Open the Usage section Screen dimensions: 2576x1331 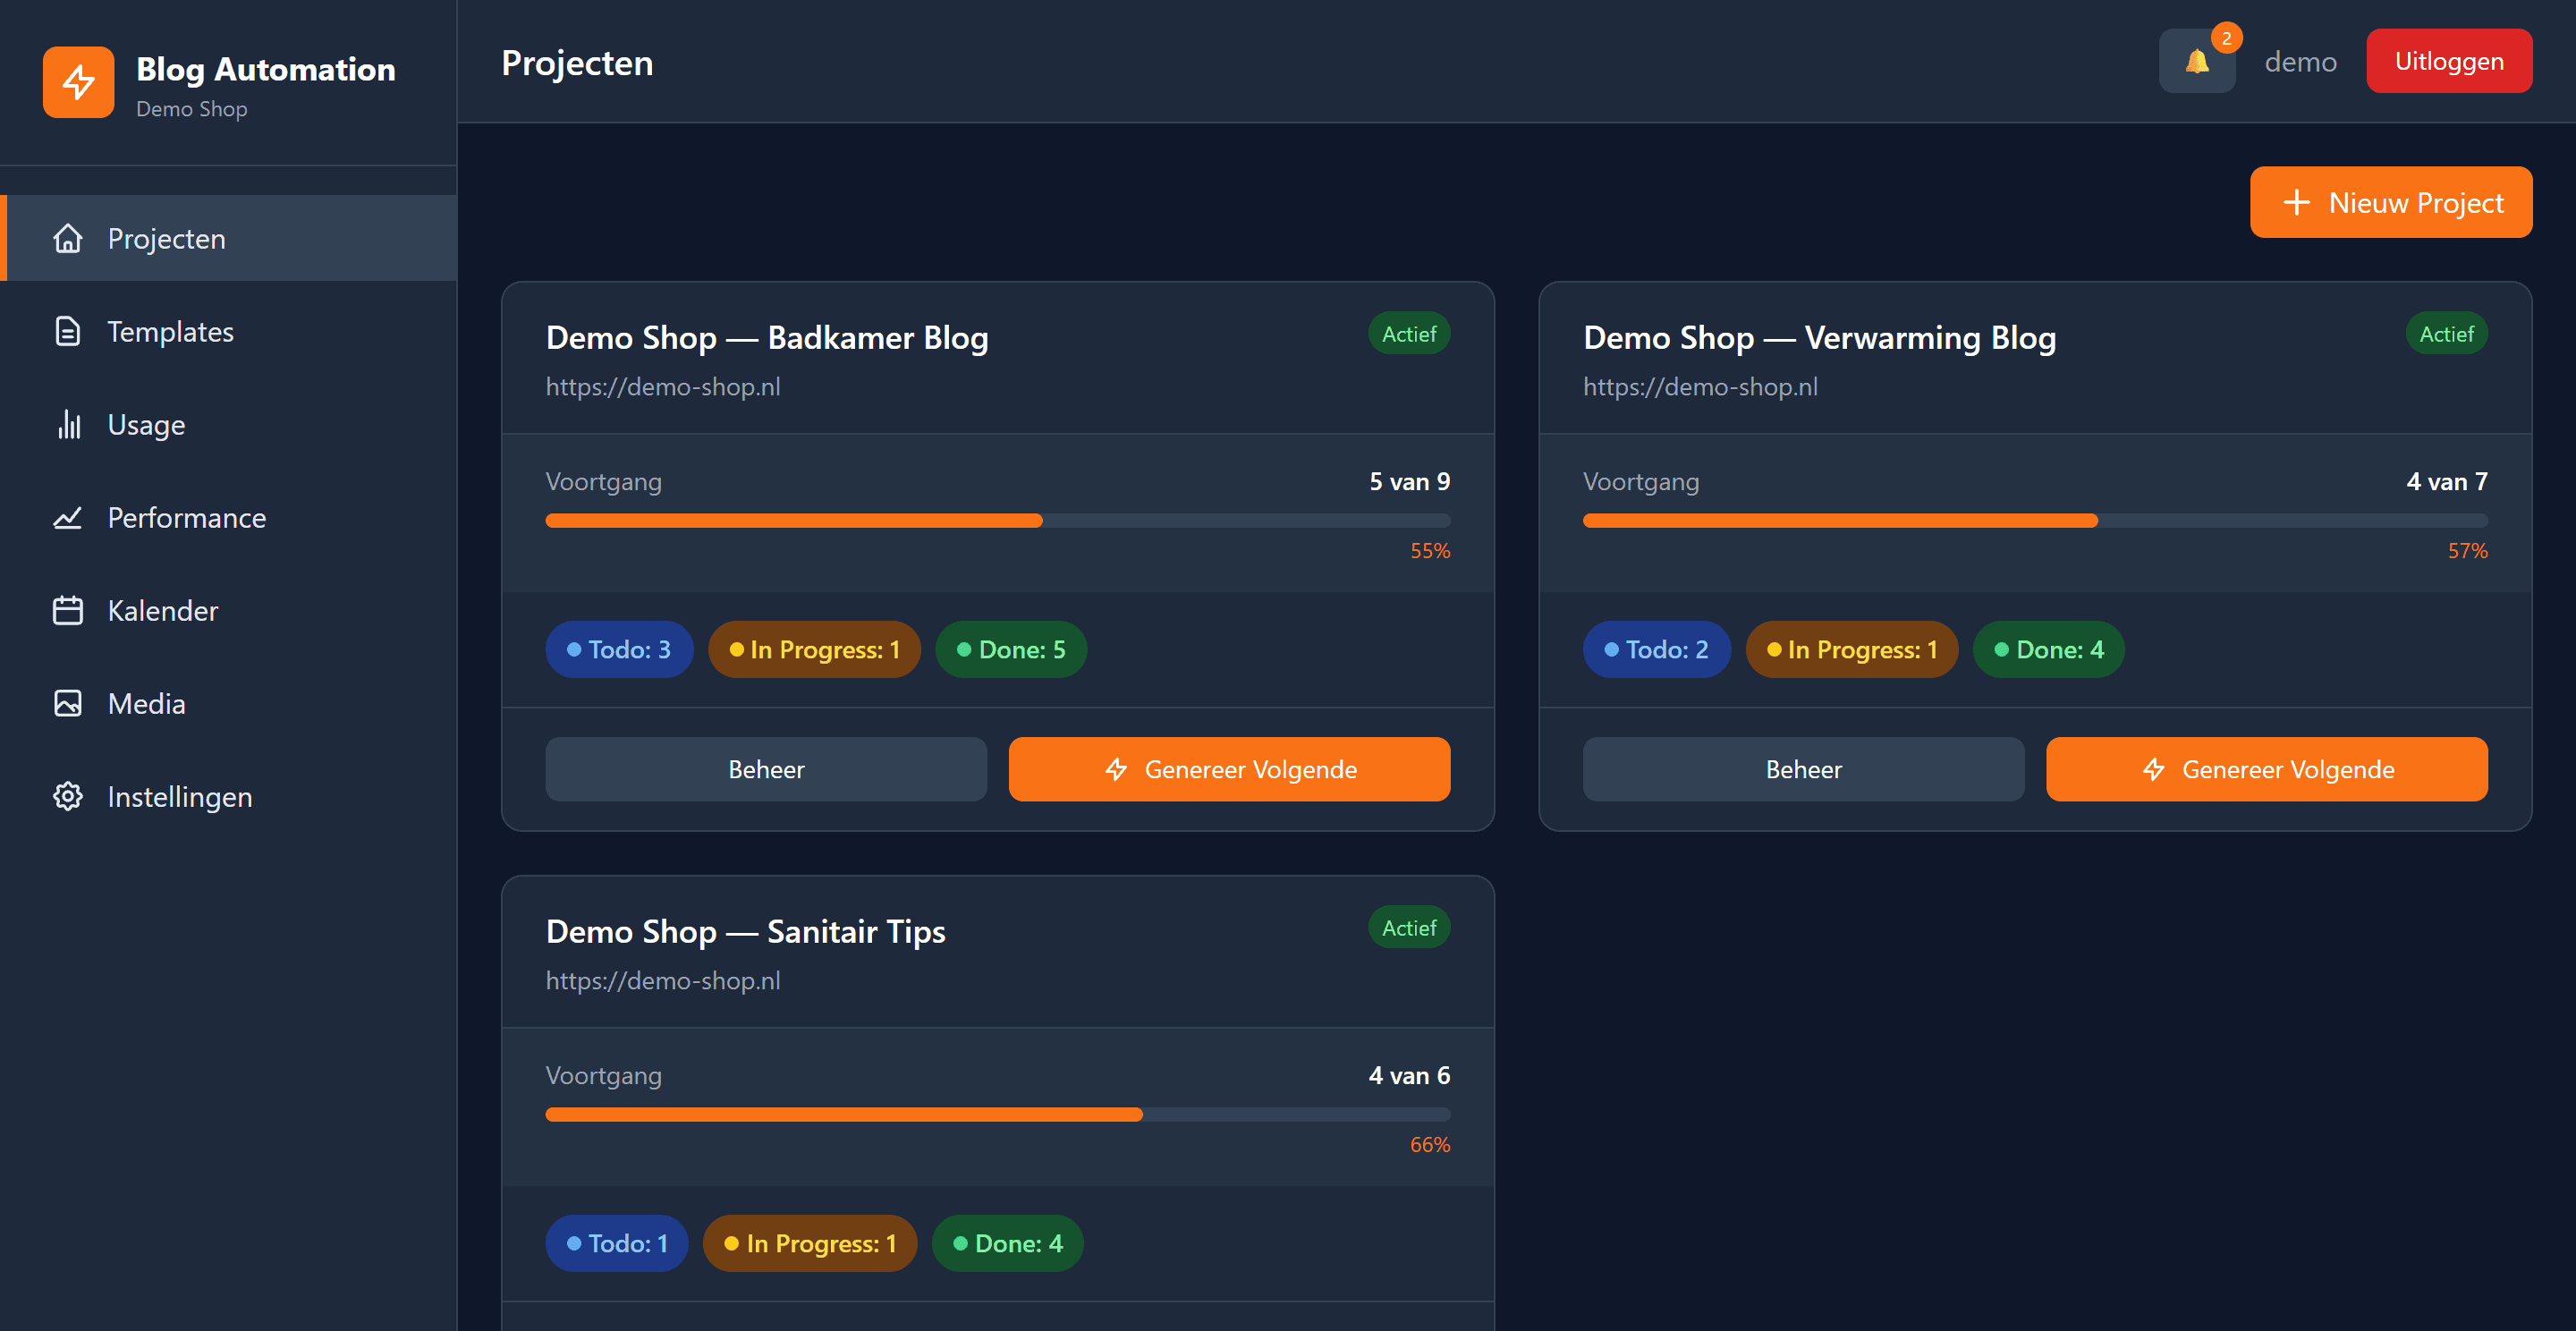click(x=229, y=424)
